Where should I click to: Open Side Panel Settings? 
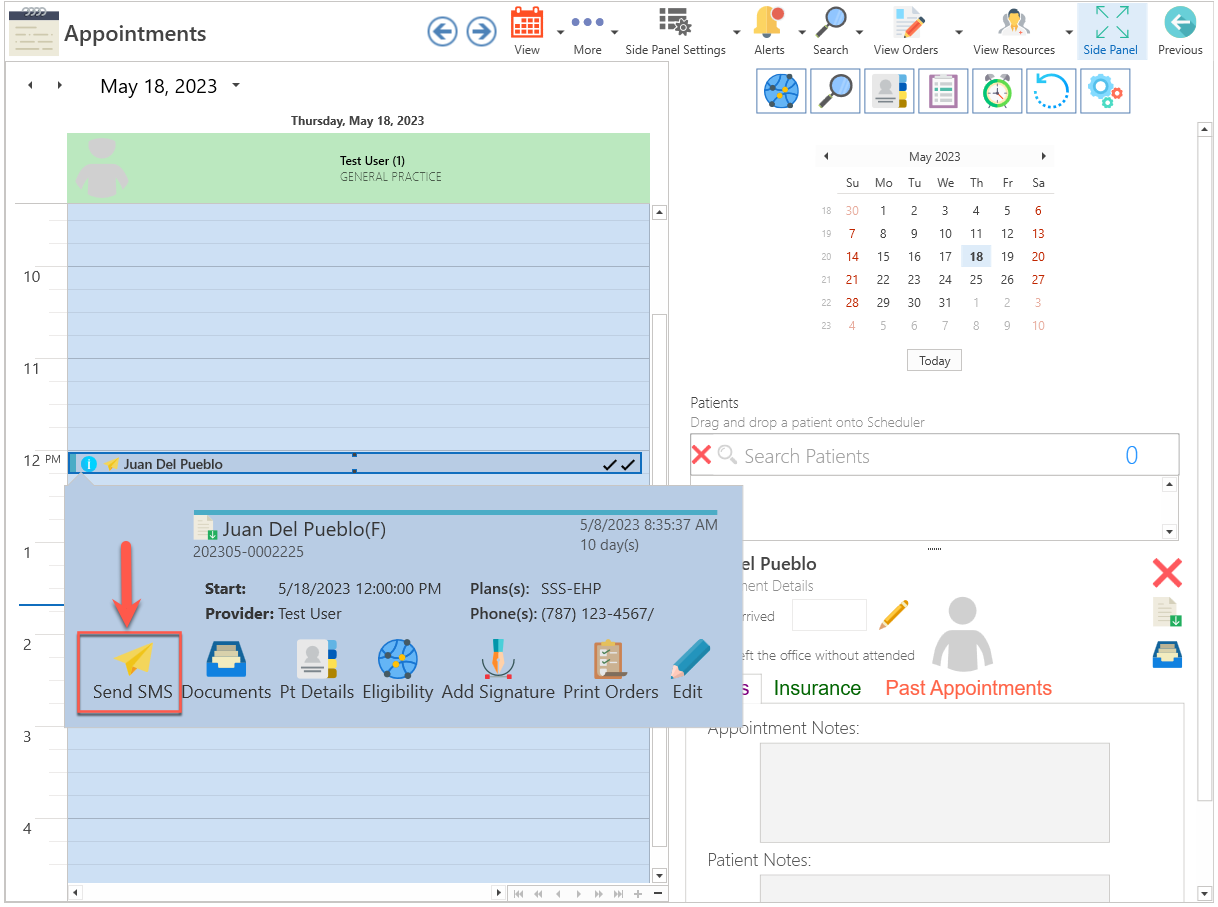(x=675, y=31)
